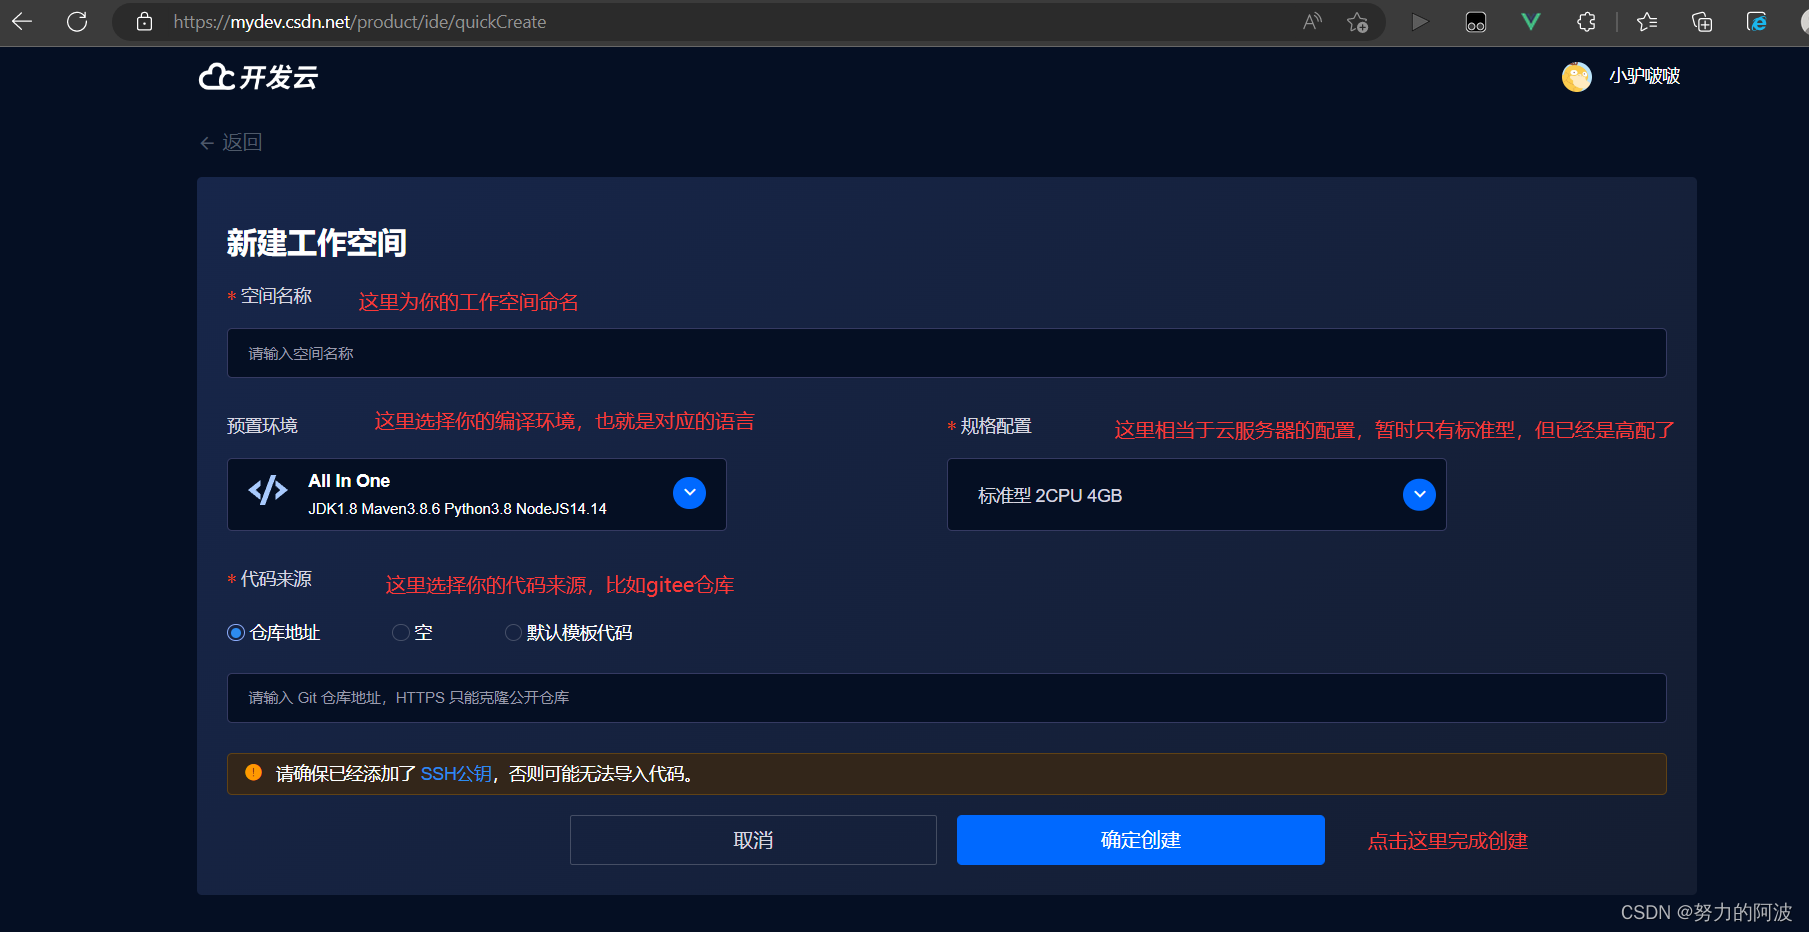Cancel with the 取消 button

(753, 840)
